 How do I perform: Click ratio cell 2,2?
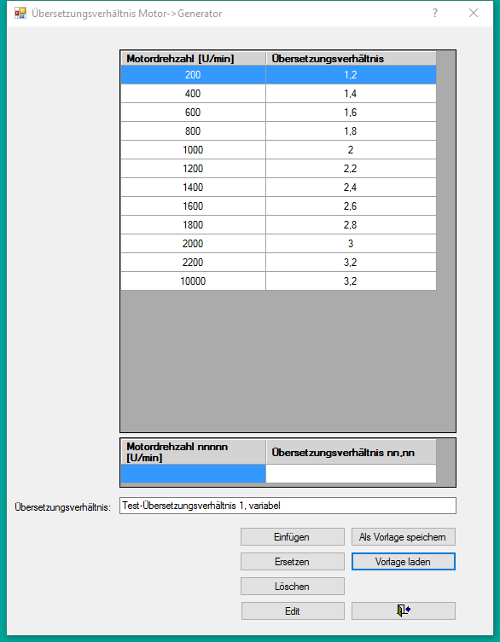(x=351, y=169)
